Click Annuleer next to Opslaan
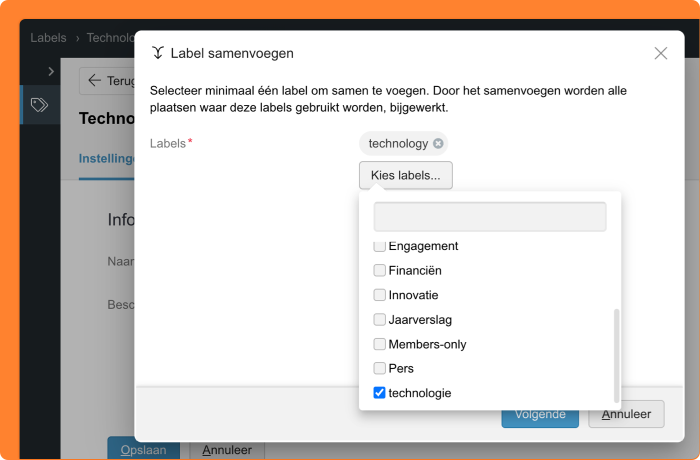This screenshot has width=700, height=460. (x=227, y=448)
